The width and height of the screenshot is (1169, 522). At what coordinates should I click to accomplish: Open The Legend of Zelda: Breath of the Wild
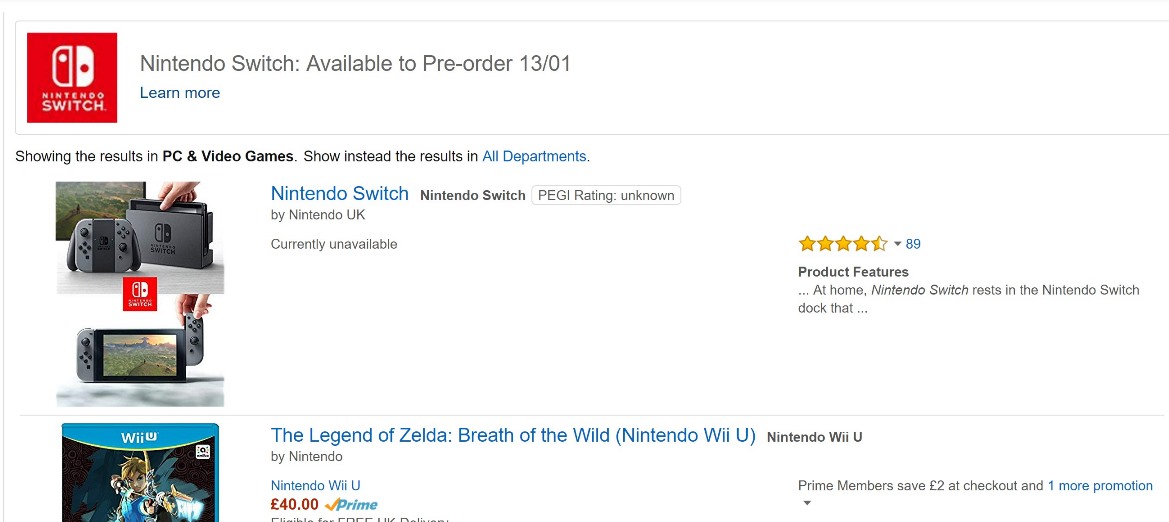click(x=513, y=436)
